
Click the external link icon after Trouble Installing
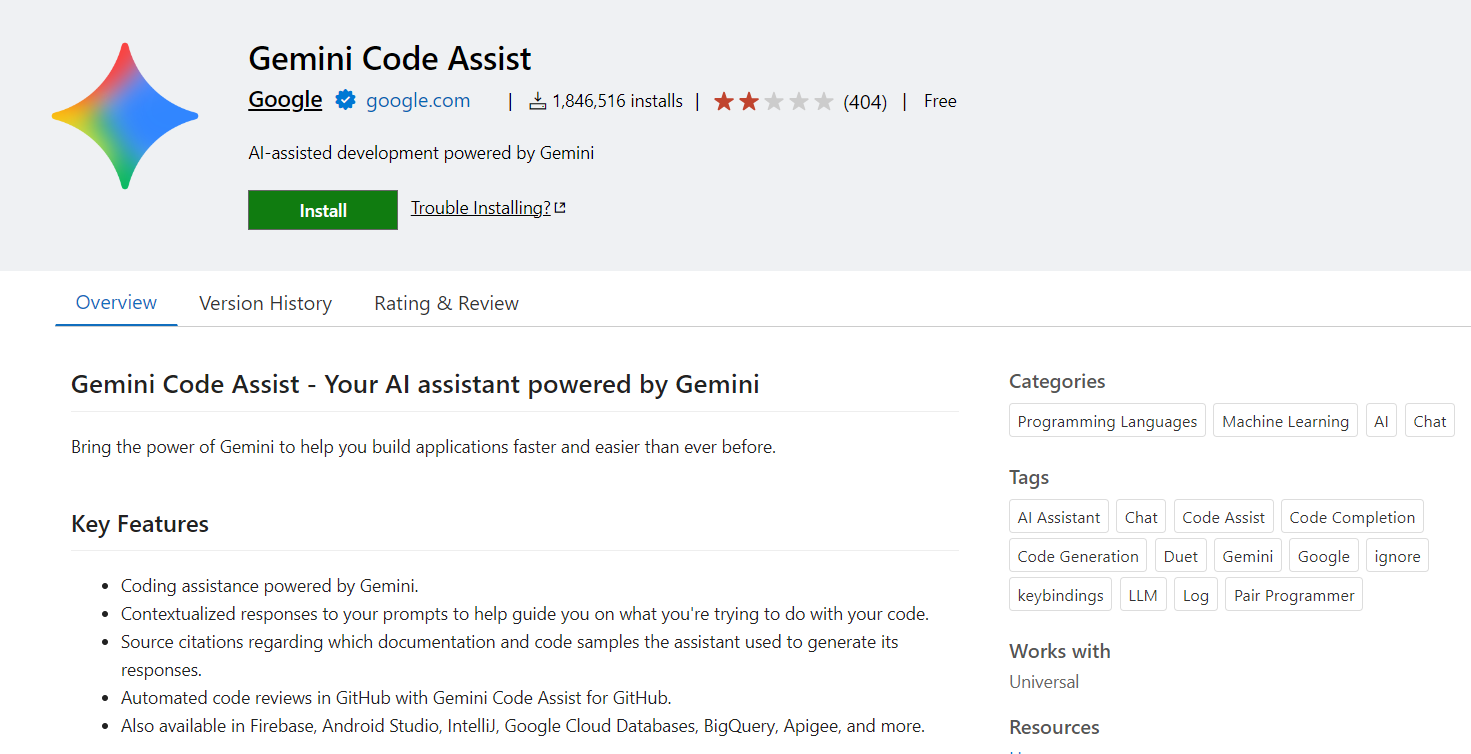pos(560,208)
